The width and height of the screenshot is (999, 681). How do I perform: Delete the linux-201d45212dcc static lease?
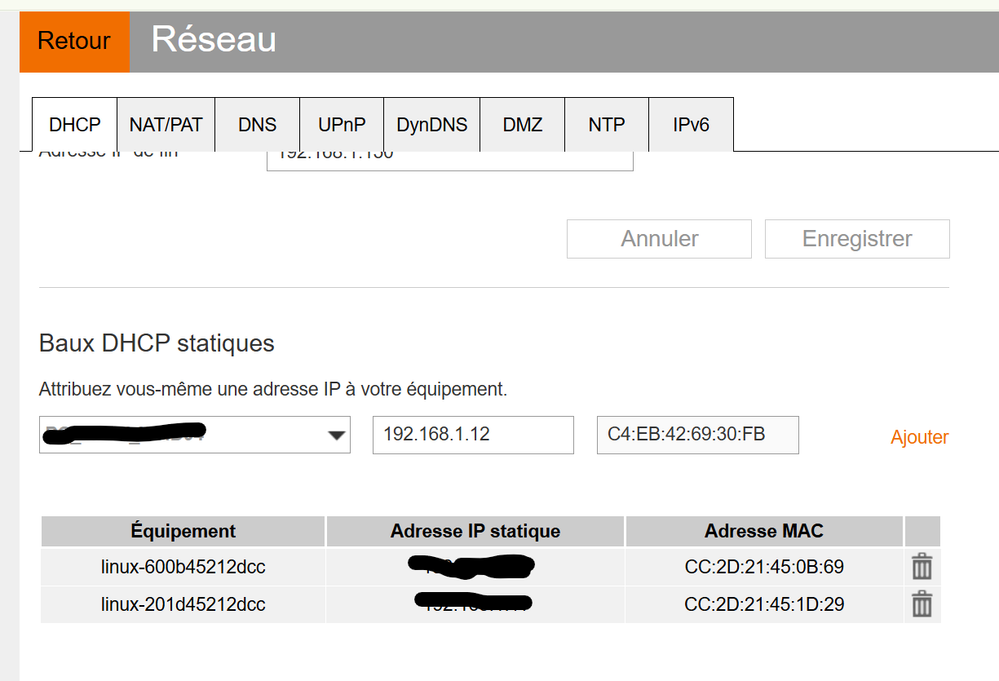(x=922, y=604)
